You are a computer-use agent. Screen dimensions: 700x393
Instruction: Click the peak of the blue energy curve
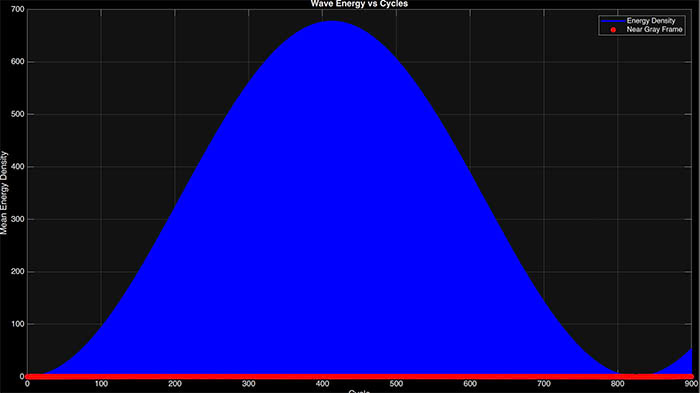[332, 21]
